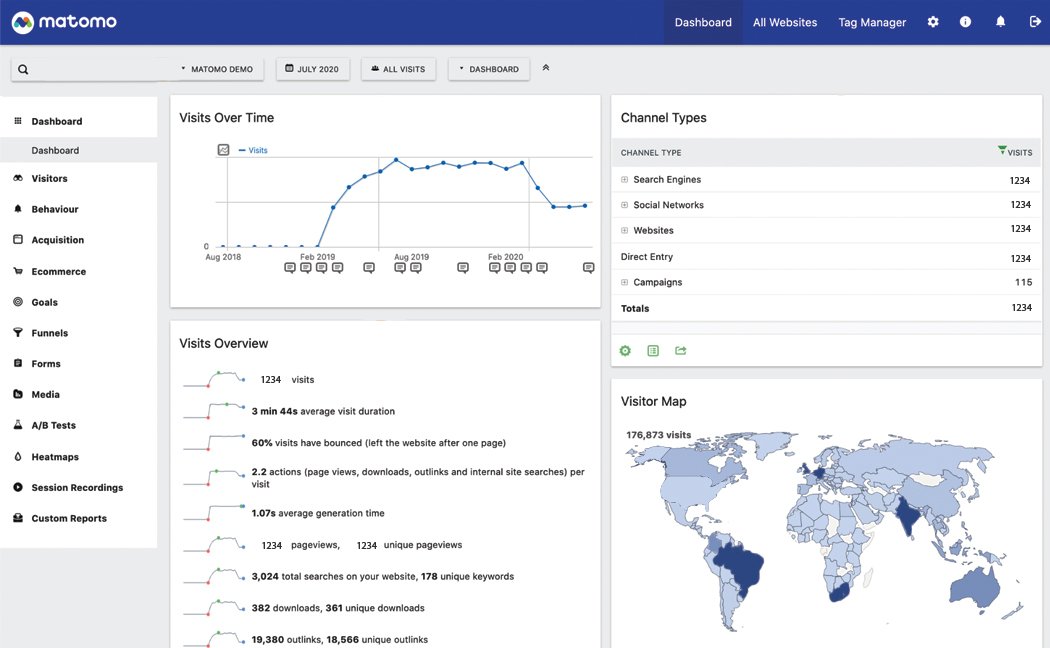Expand the Search Engines row
The image size is (1050, 648).
click(x=624, y=179)
